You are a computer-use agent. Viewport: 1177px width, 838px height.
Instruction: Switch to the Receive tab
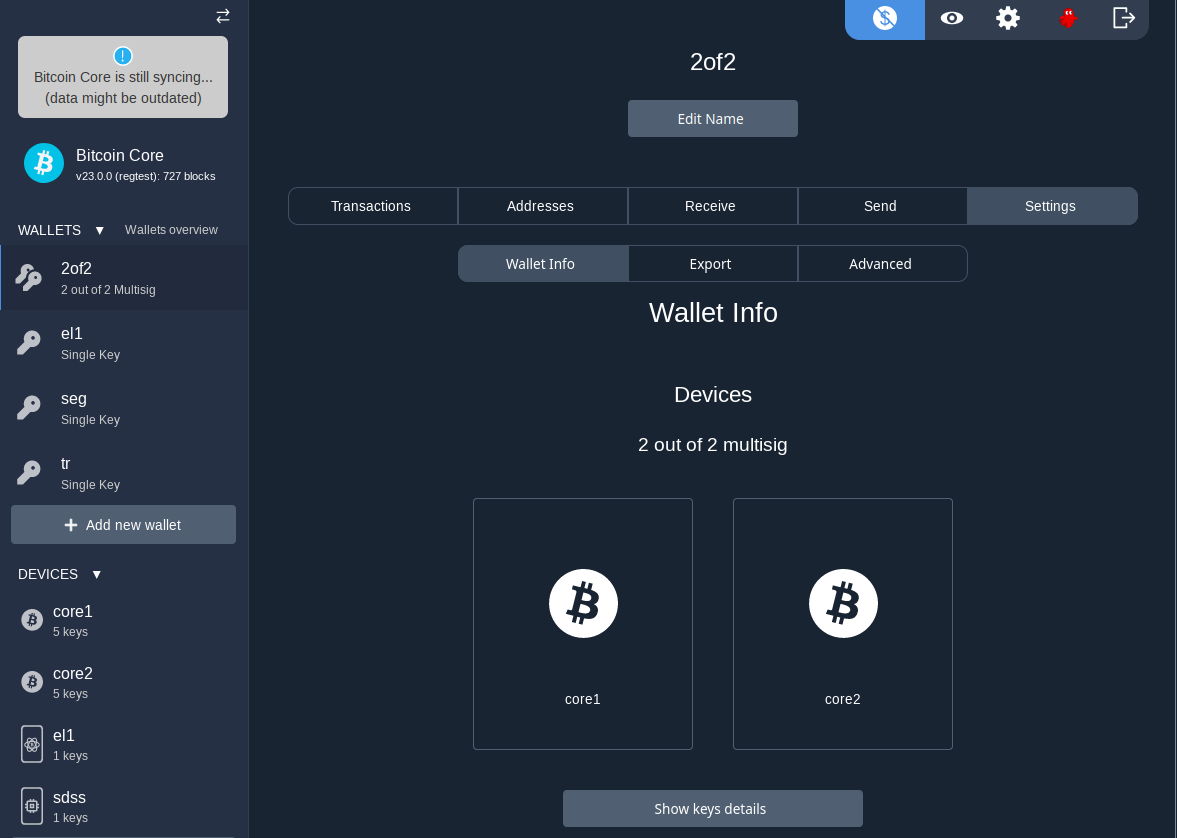point(712,206)
